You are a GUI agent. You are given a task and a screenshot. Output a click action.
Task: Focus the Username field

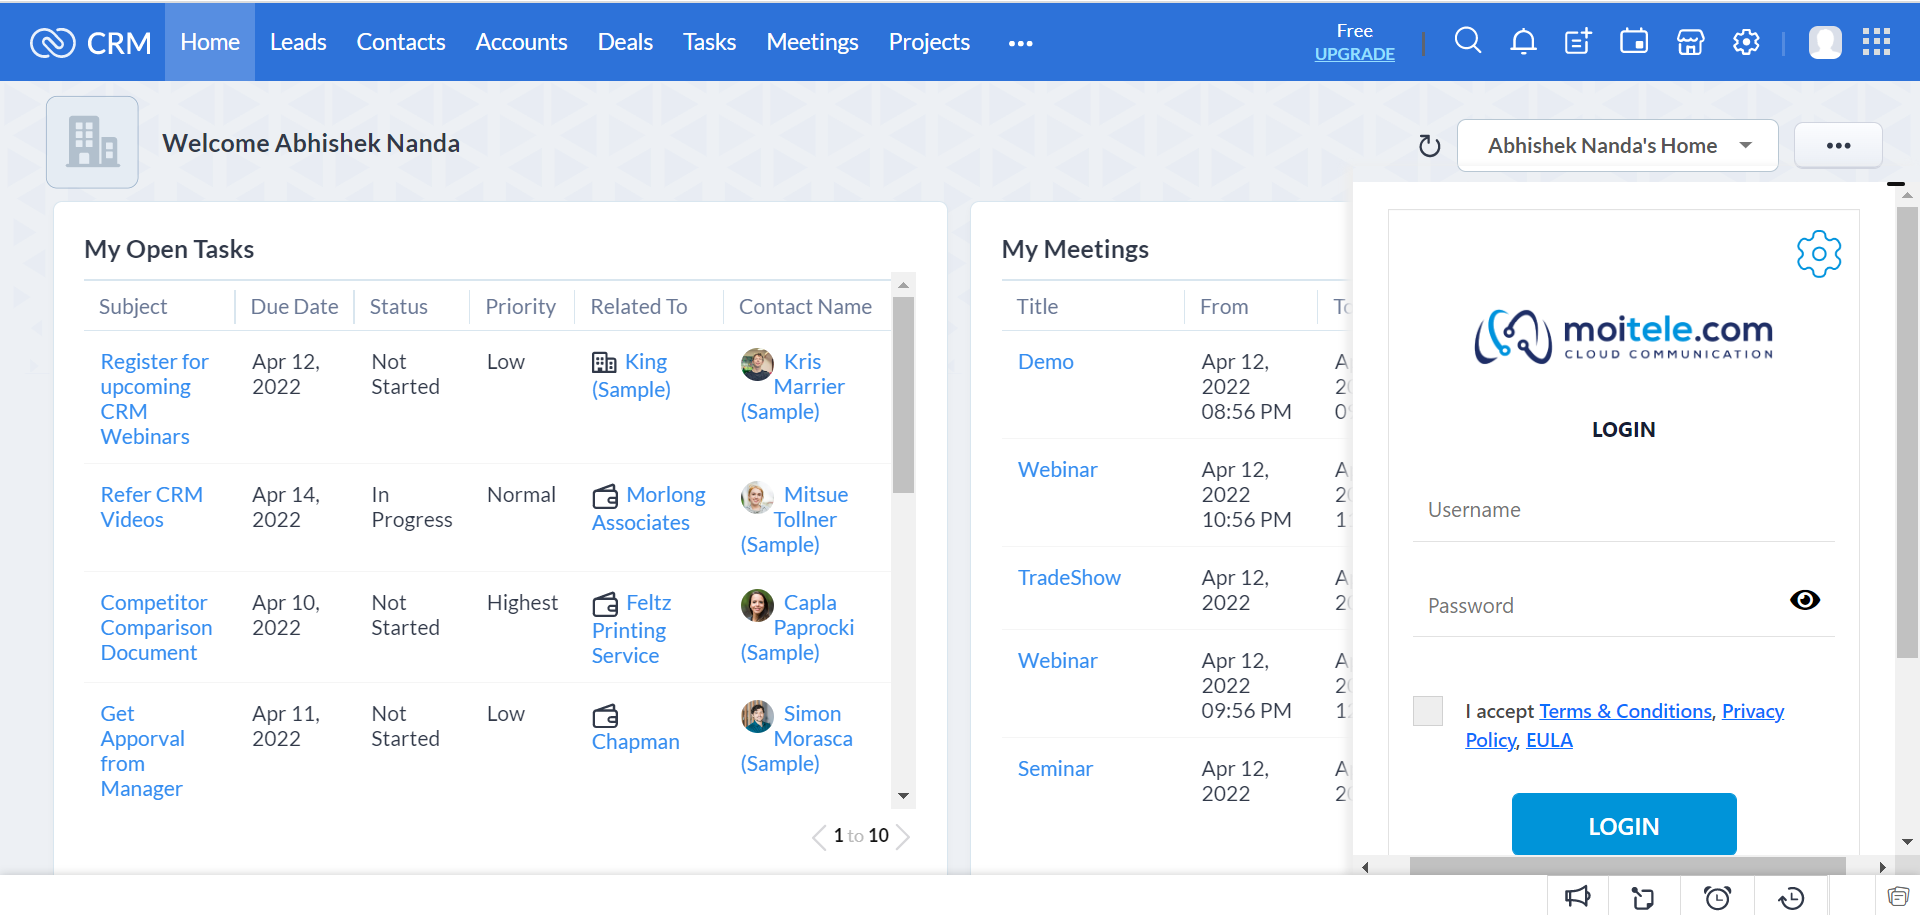(1623, 511)
